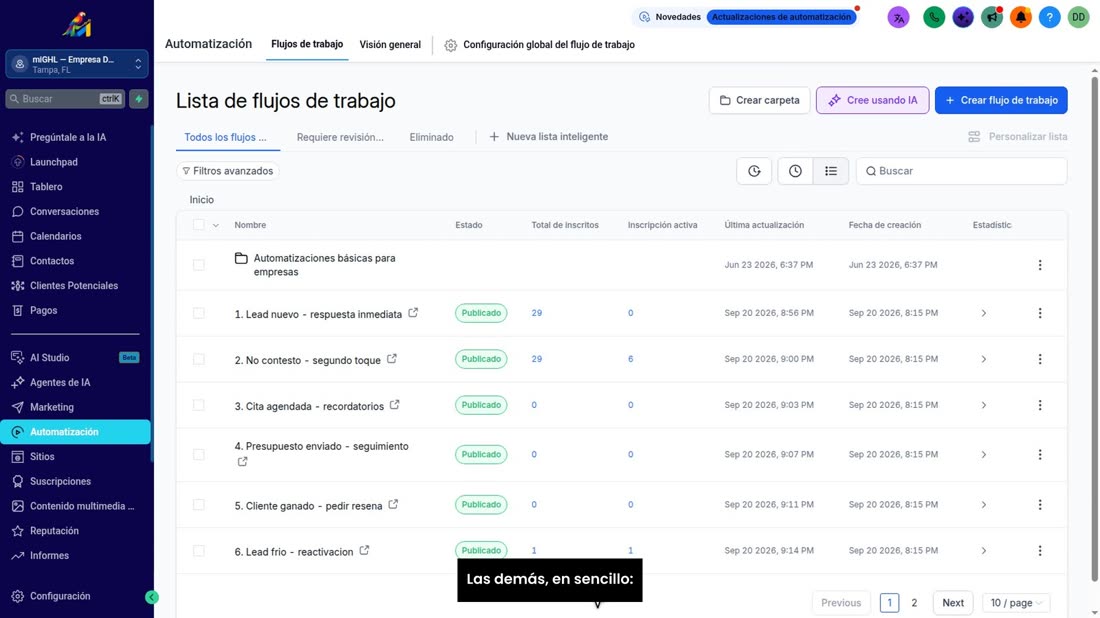Viewport: 1100px width, 618px height.
Task: Click the clock view icon
Action: click(x=795, y=171)
